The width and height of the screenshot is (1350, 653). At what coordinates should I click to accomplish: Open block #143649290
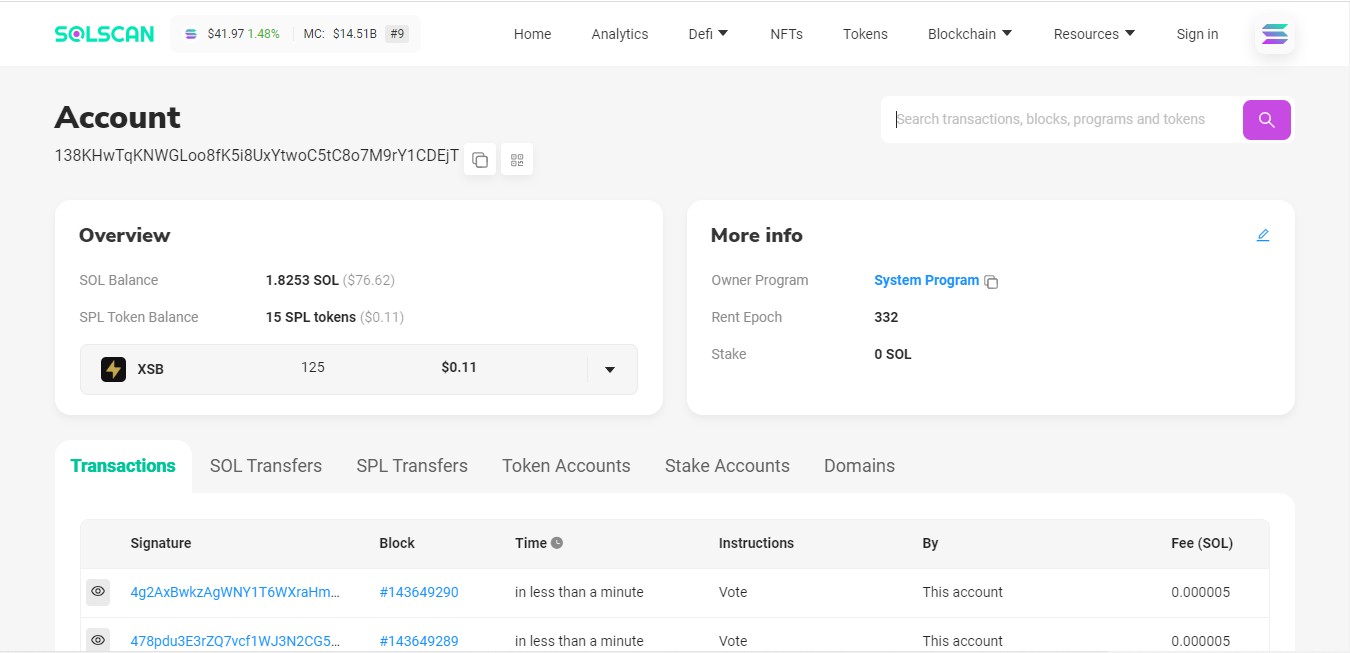419,592
